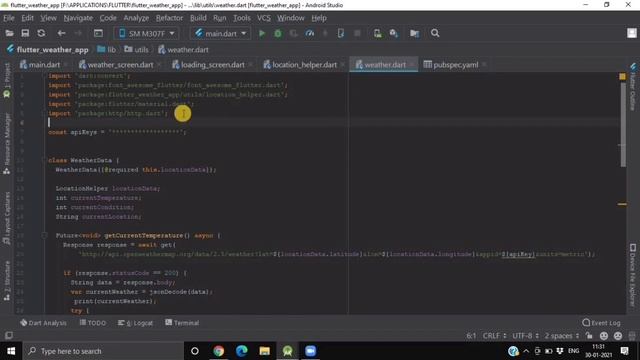The width and height of the screenshot is (640, 360).
Task: Click the editor vertical scrollbar thumb
Action: pos(623,124)
